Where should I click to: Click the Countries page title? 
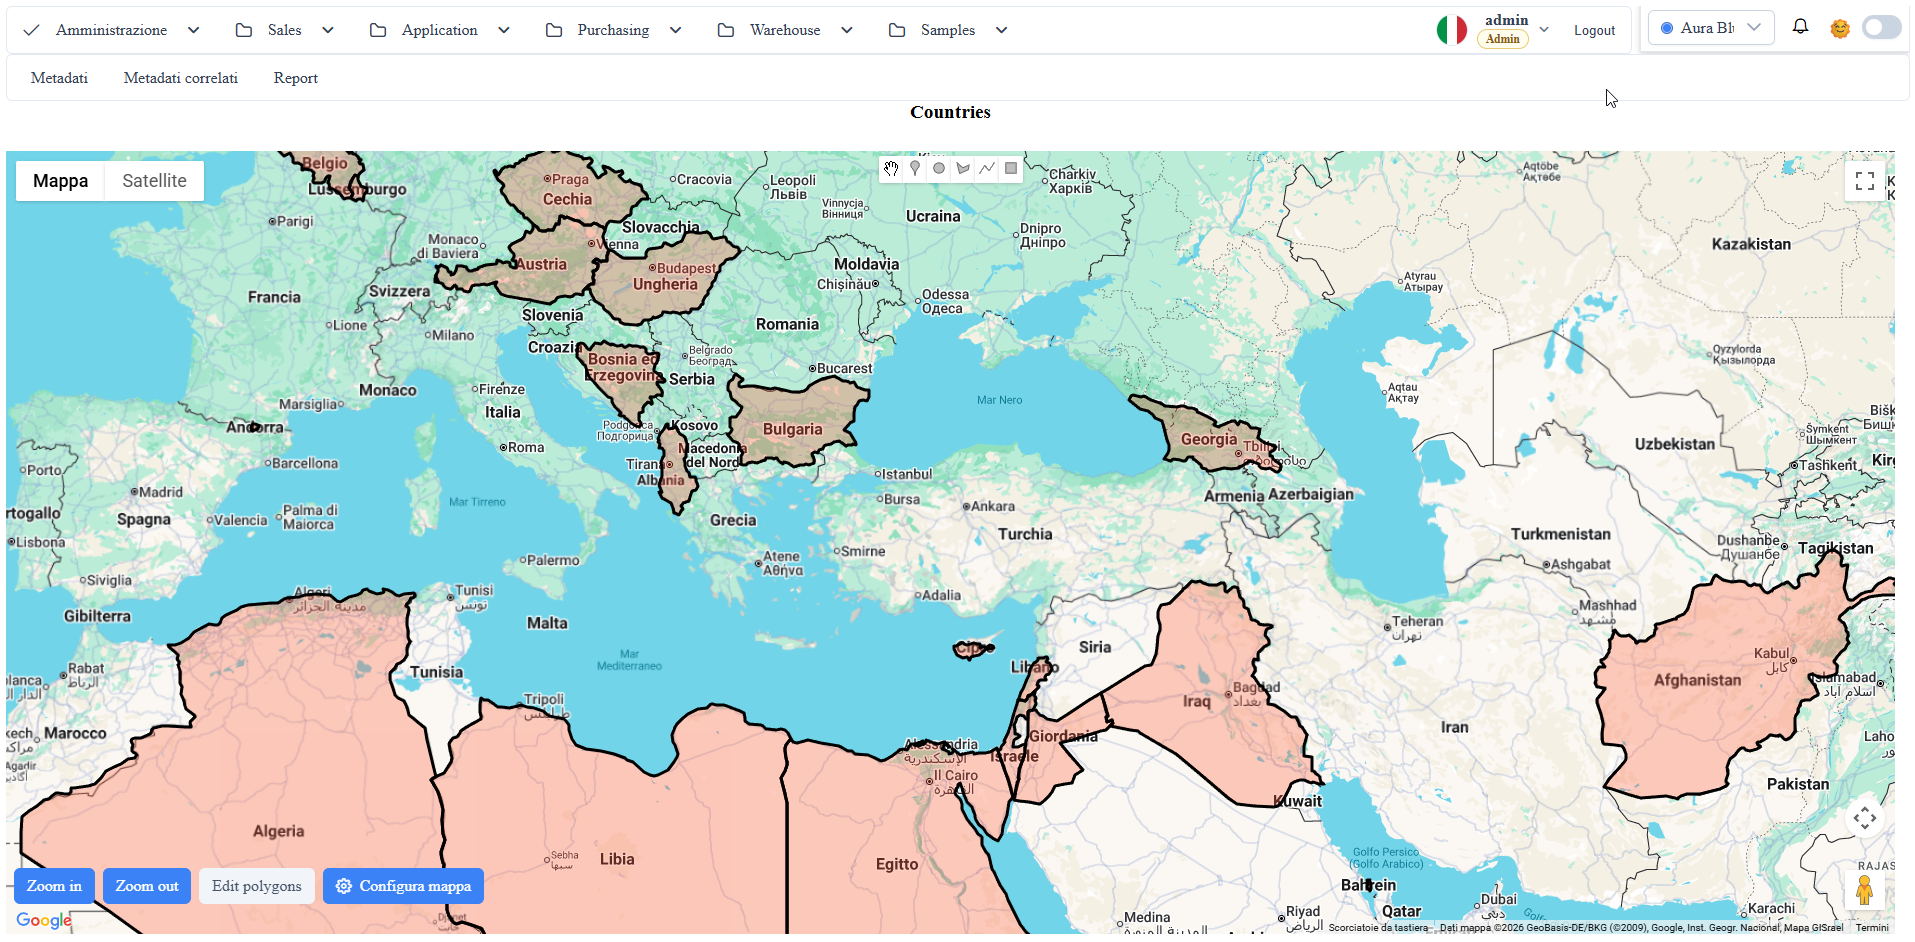[950, 112]
